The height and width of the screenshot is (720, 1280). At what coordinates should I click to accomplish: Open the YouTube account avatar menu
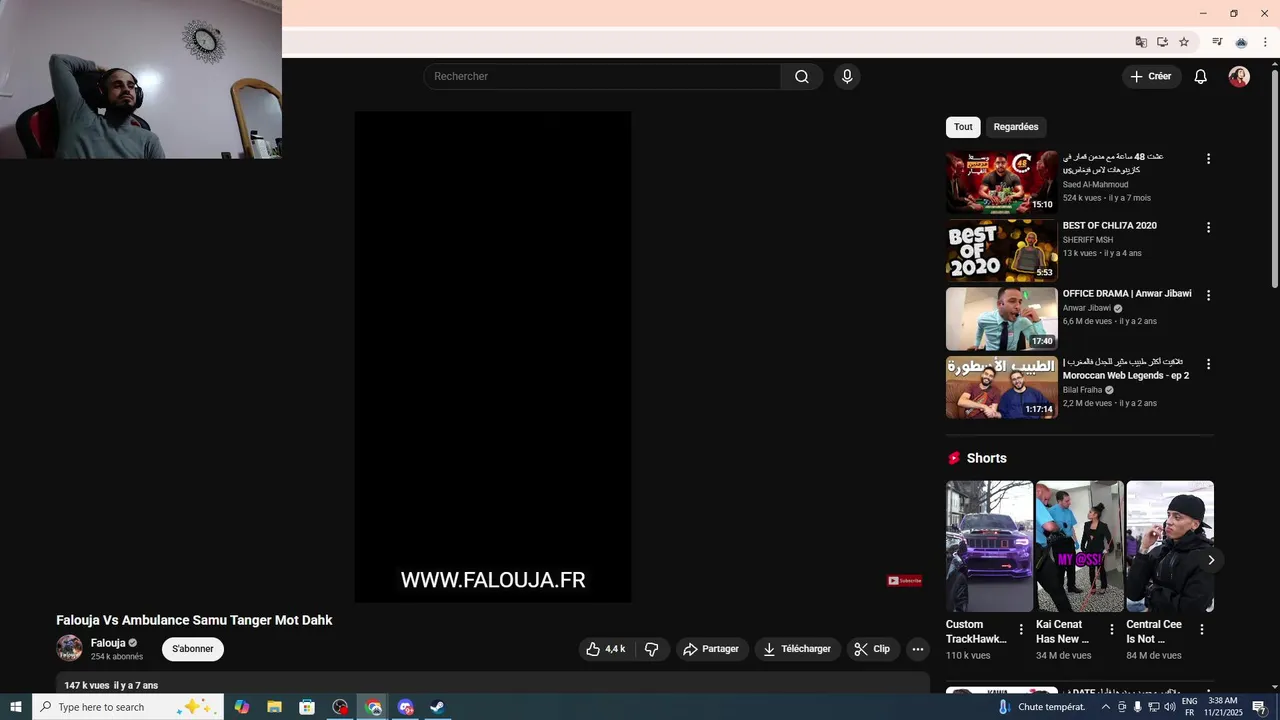pos(1239,77)
